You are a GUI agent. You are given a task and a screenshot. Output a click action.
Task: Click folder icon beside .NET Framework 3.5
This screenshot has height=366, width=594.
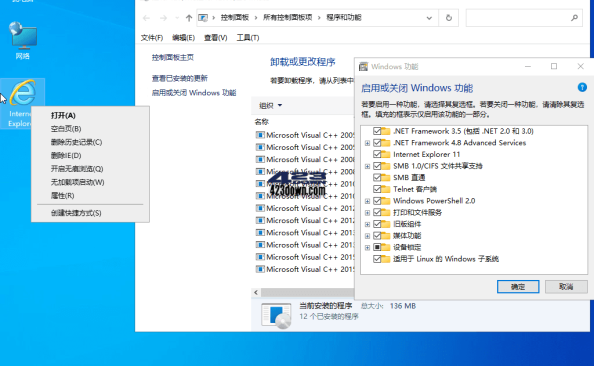pyautogui.click(x=386, y=131)
